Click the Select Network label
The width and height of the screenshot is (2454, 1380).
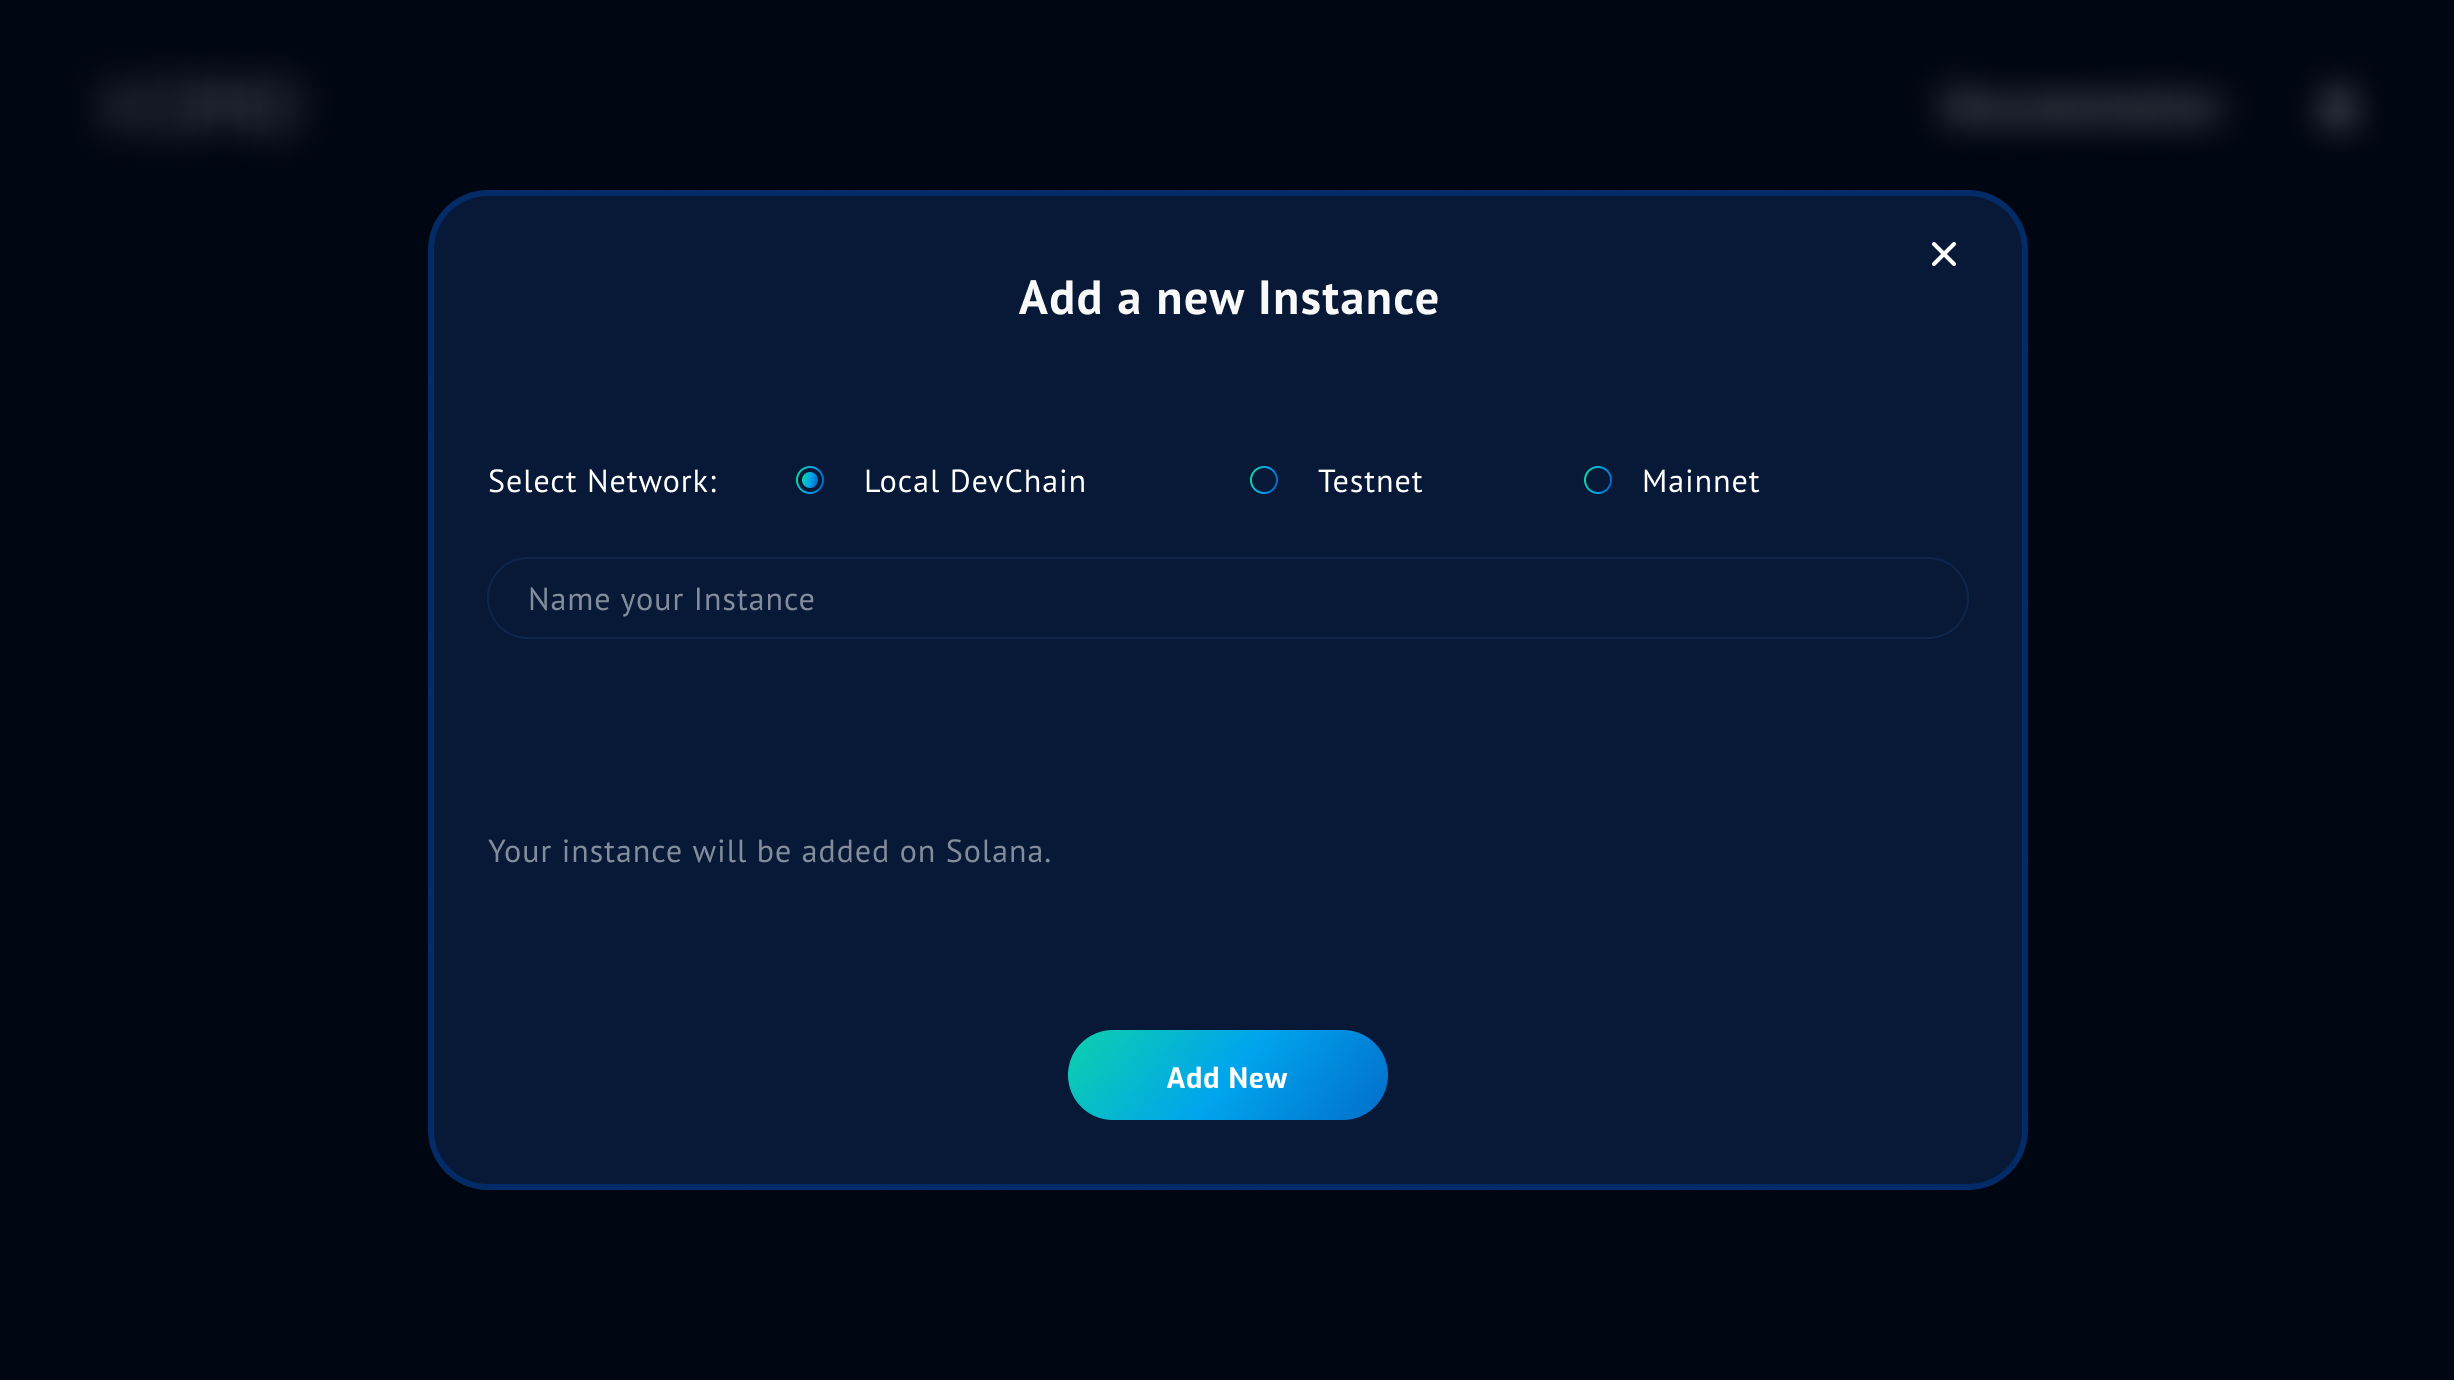(602, 482)
